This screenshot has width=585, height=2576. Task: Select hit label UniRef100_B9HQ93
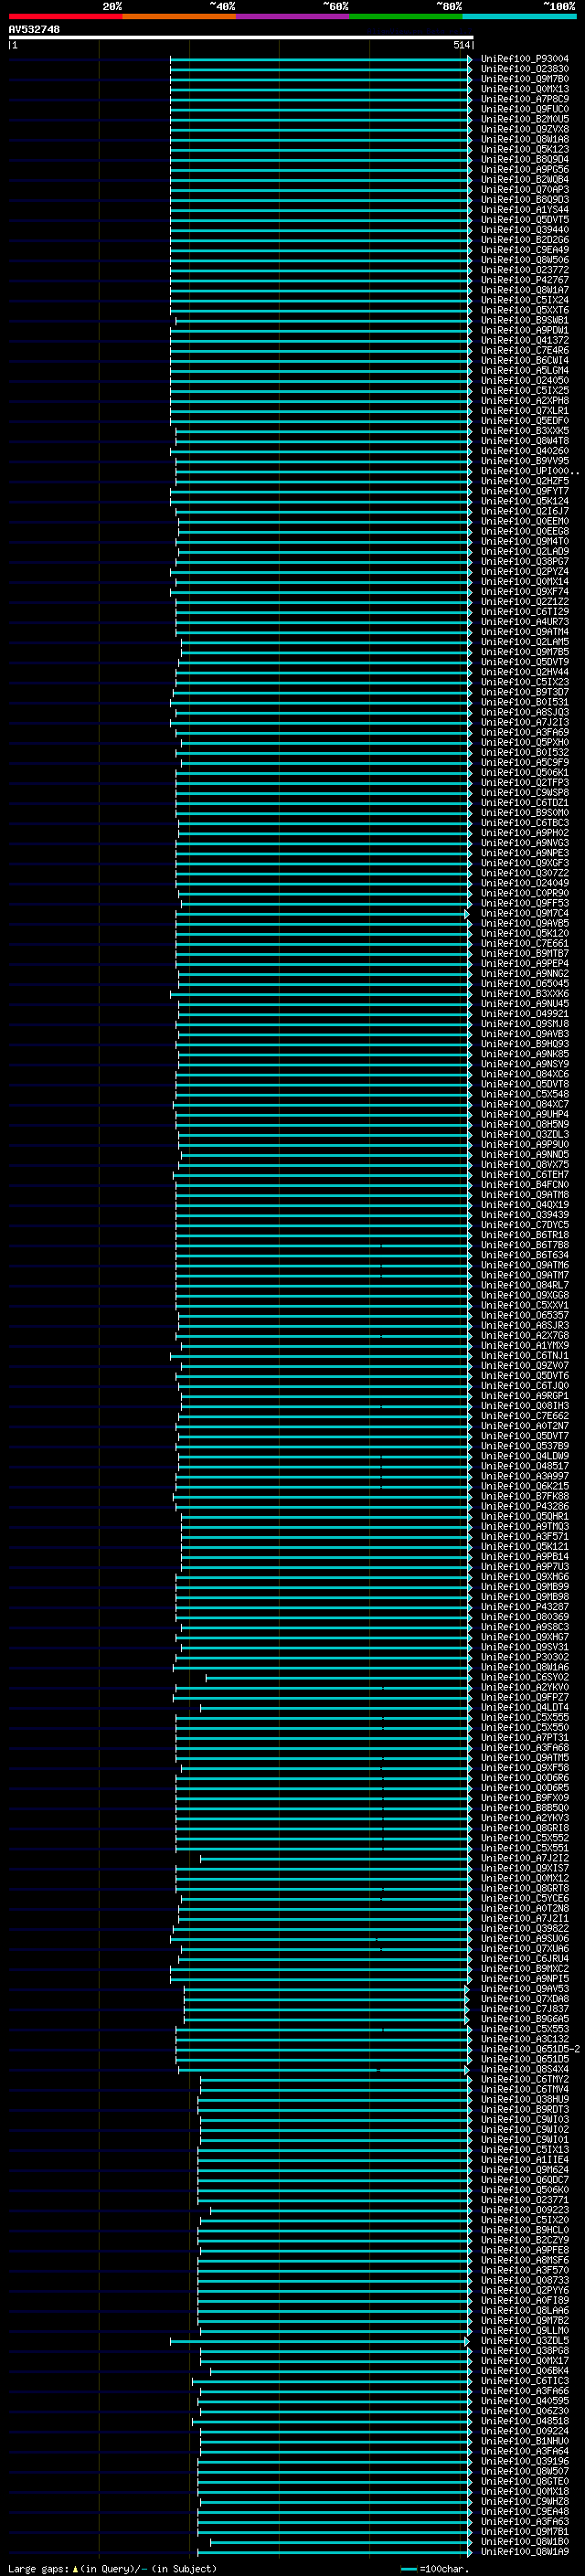[524, 1044]
